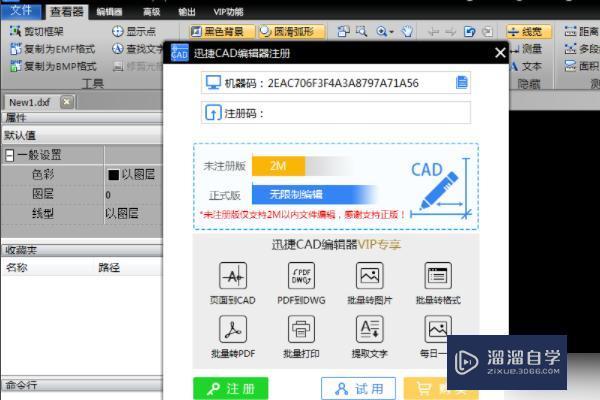Click the 试用 trial button
600x400 pixels.
point(359,389)
